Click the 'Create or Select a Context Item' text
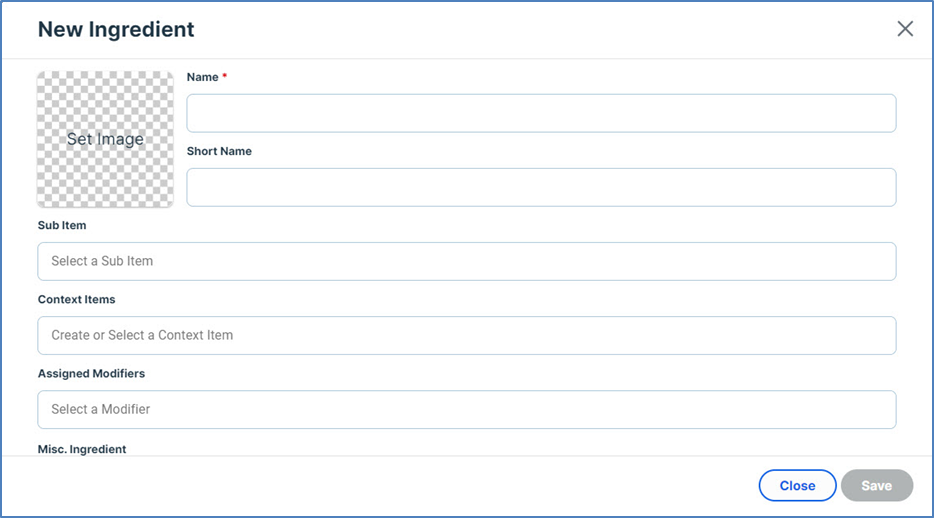This screenshot has height=518, width=934. 142,335
